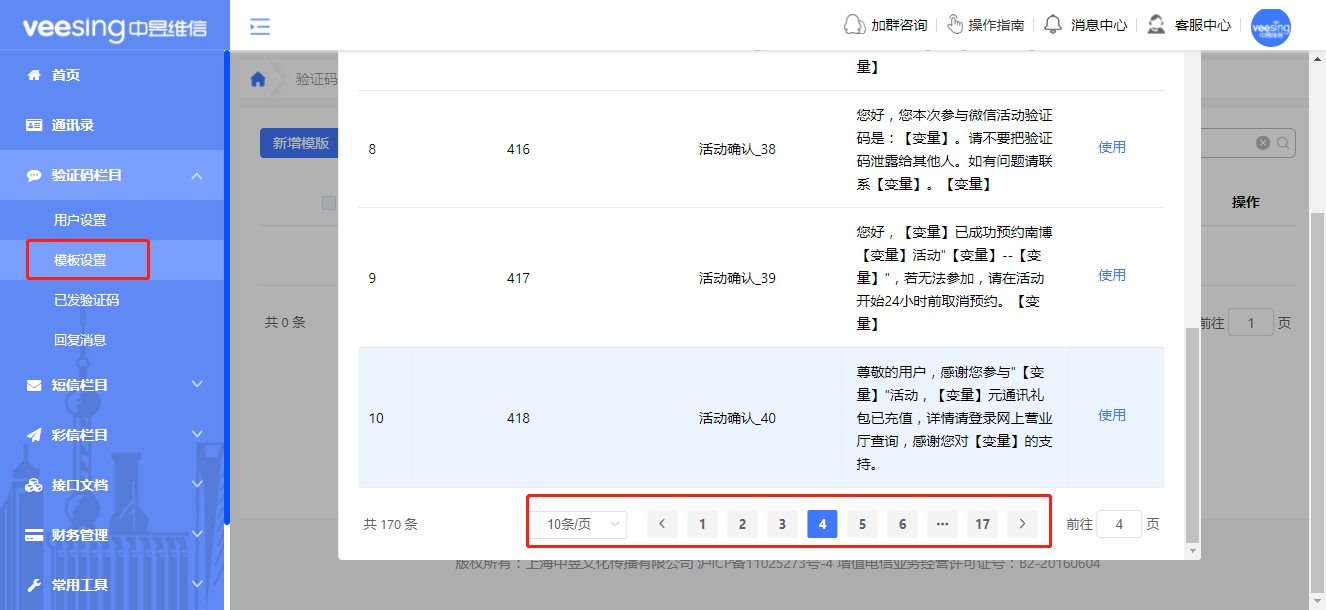Select current page 4 button
Image resolution: width=1326 pixels, height=610 pixels.
tap(822, 524)
